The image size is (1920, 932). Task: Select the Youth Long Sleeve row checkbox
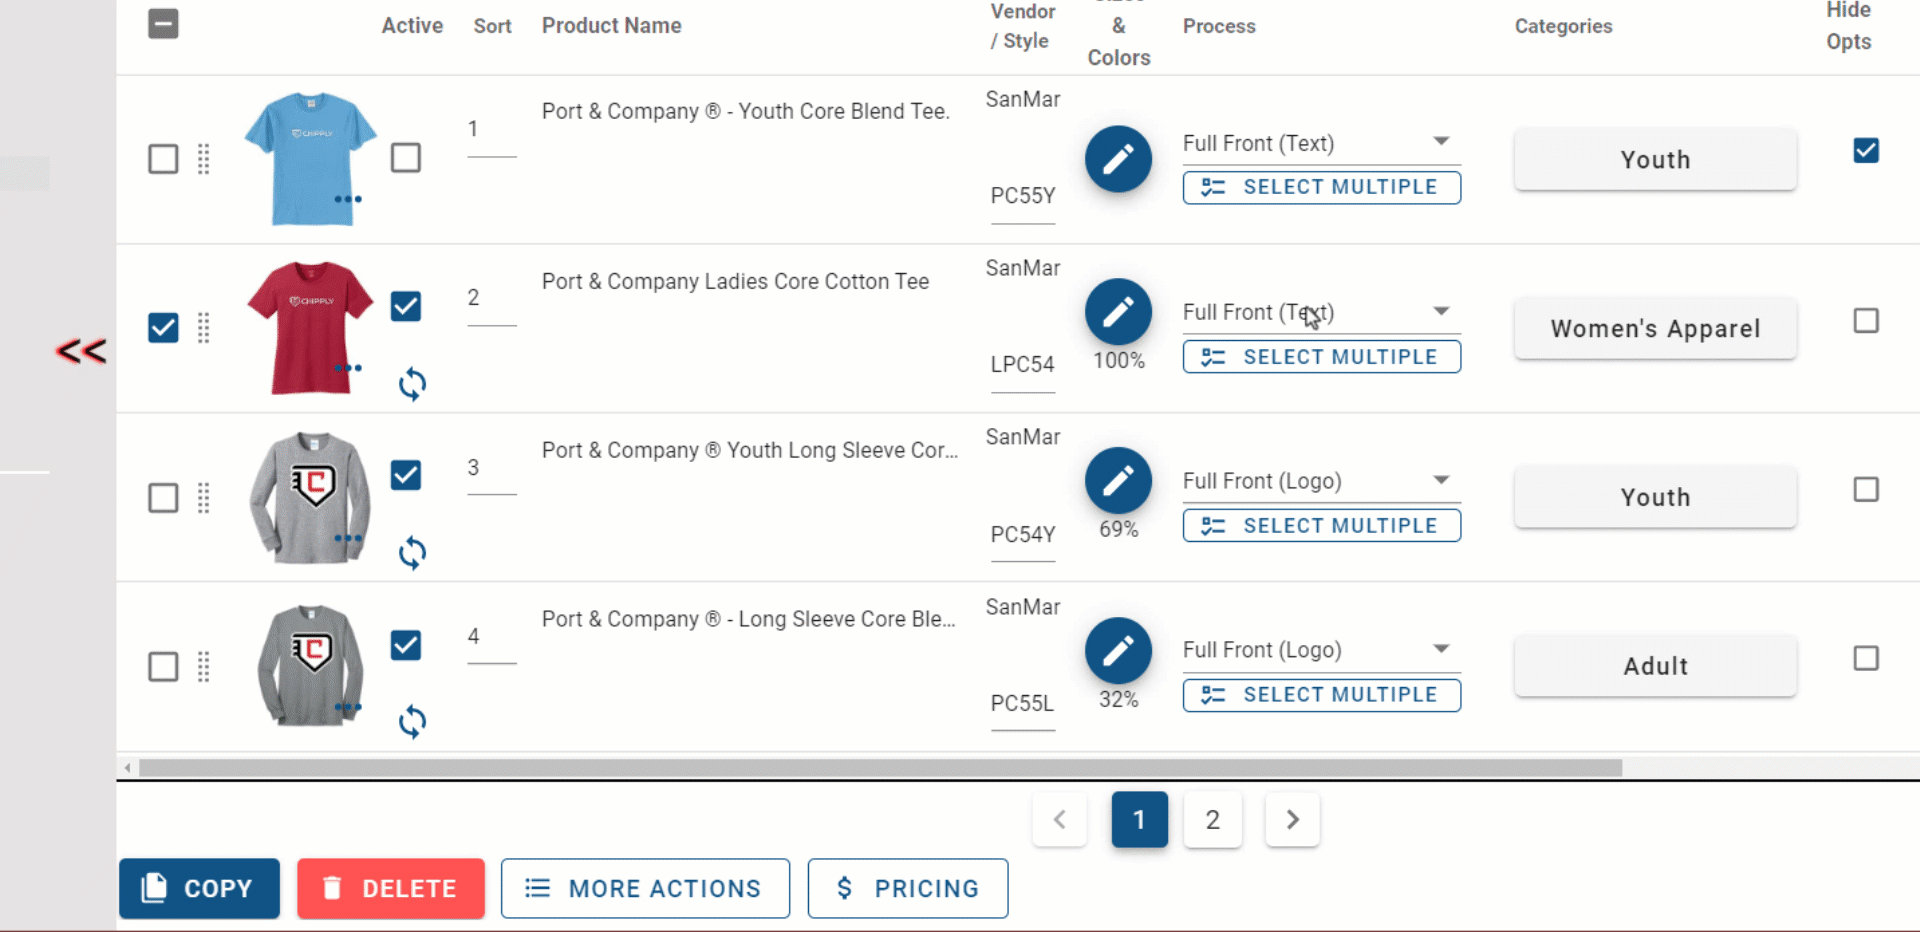tap(163, 498)
